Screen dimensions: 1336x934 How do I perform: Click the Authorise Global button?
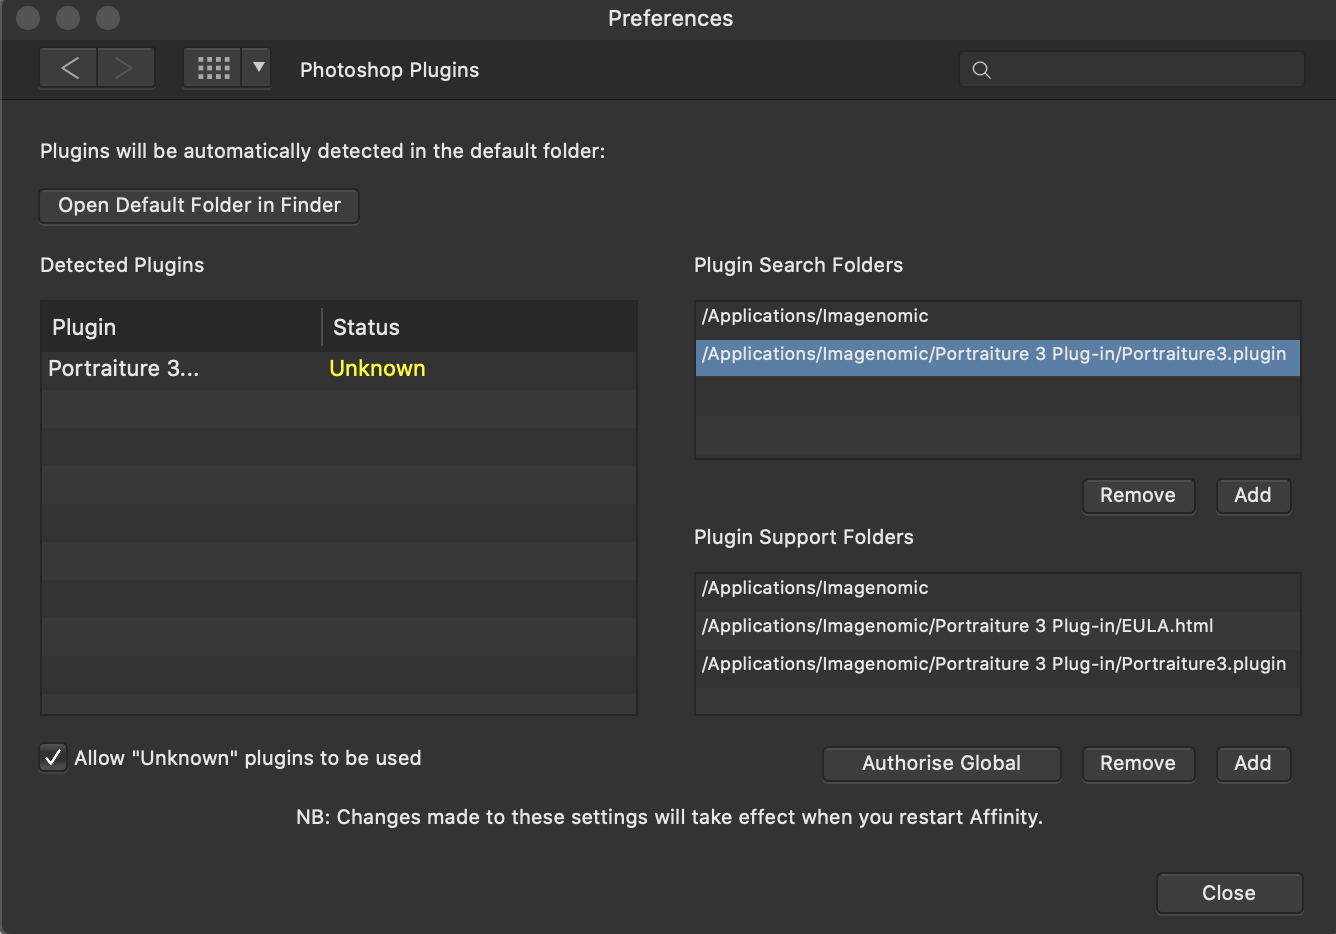coord(941,764)
